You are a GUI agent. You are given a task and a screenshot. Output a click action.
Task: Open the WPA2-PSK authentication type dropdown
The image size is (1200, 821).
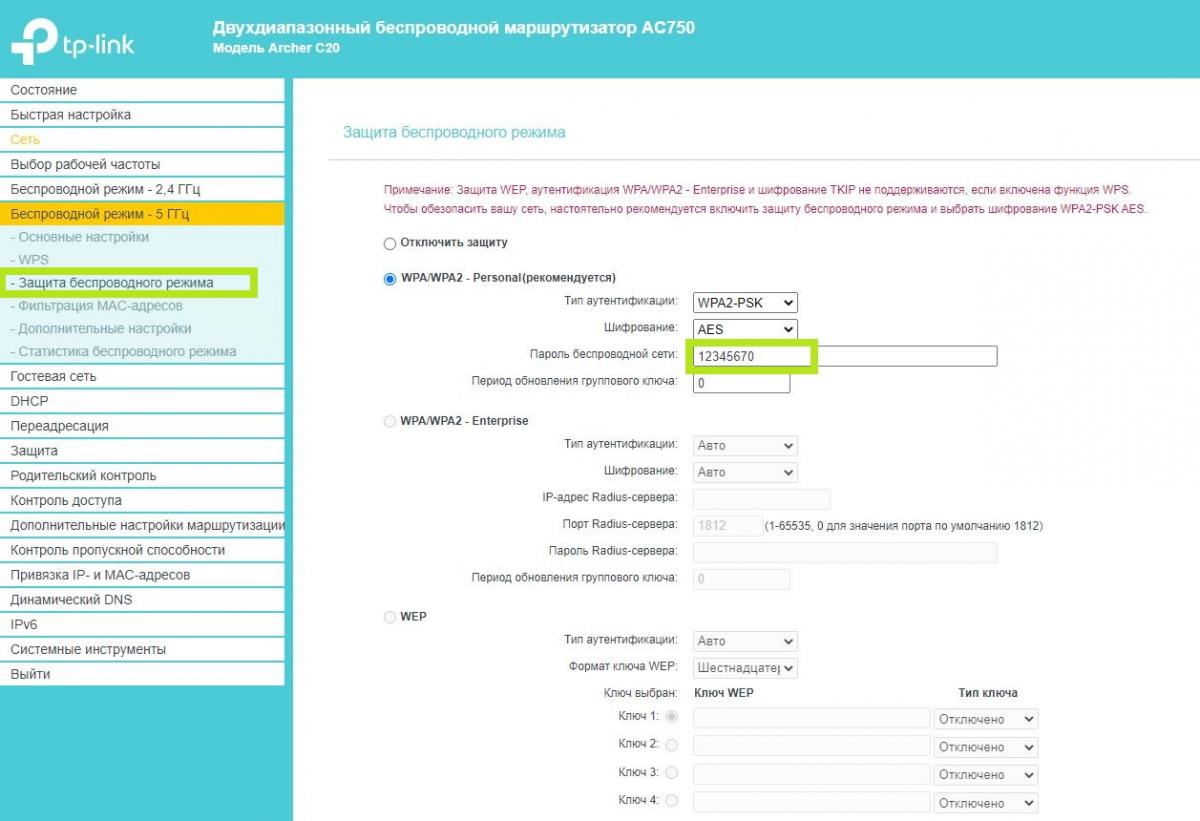coord(745,302)
